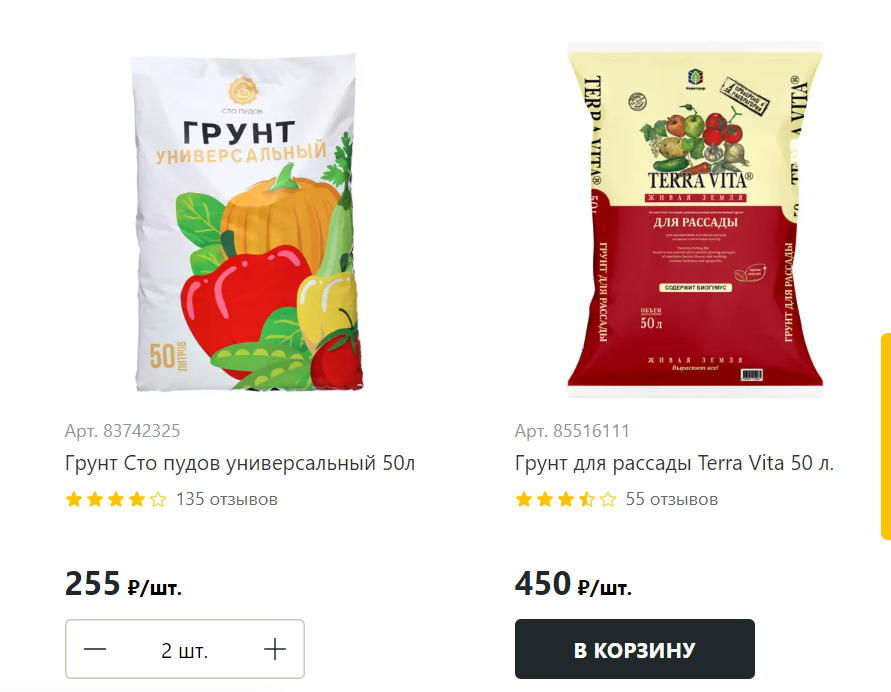Open the Сто пудов soil product image
891x692 pixels.
click(x=247, y=222)
